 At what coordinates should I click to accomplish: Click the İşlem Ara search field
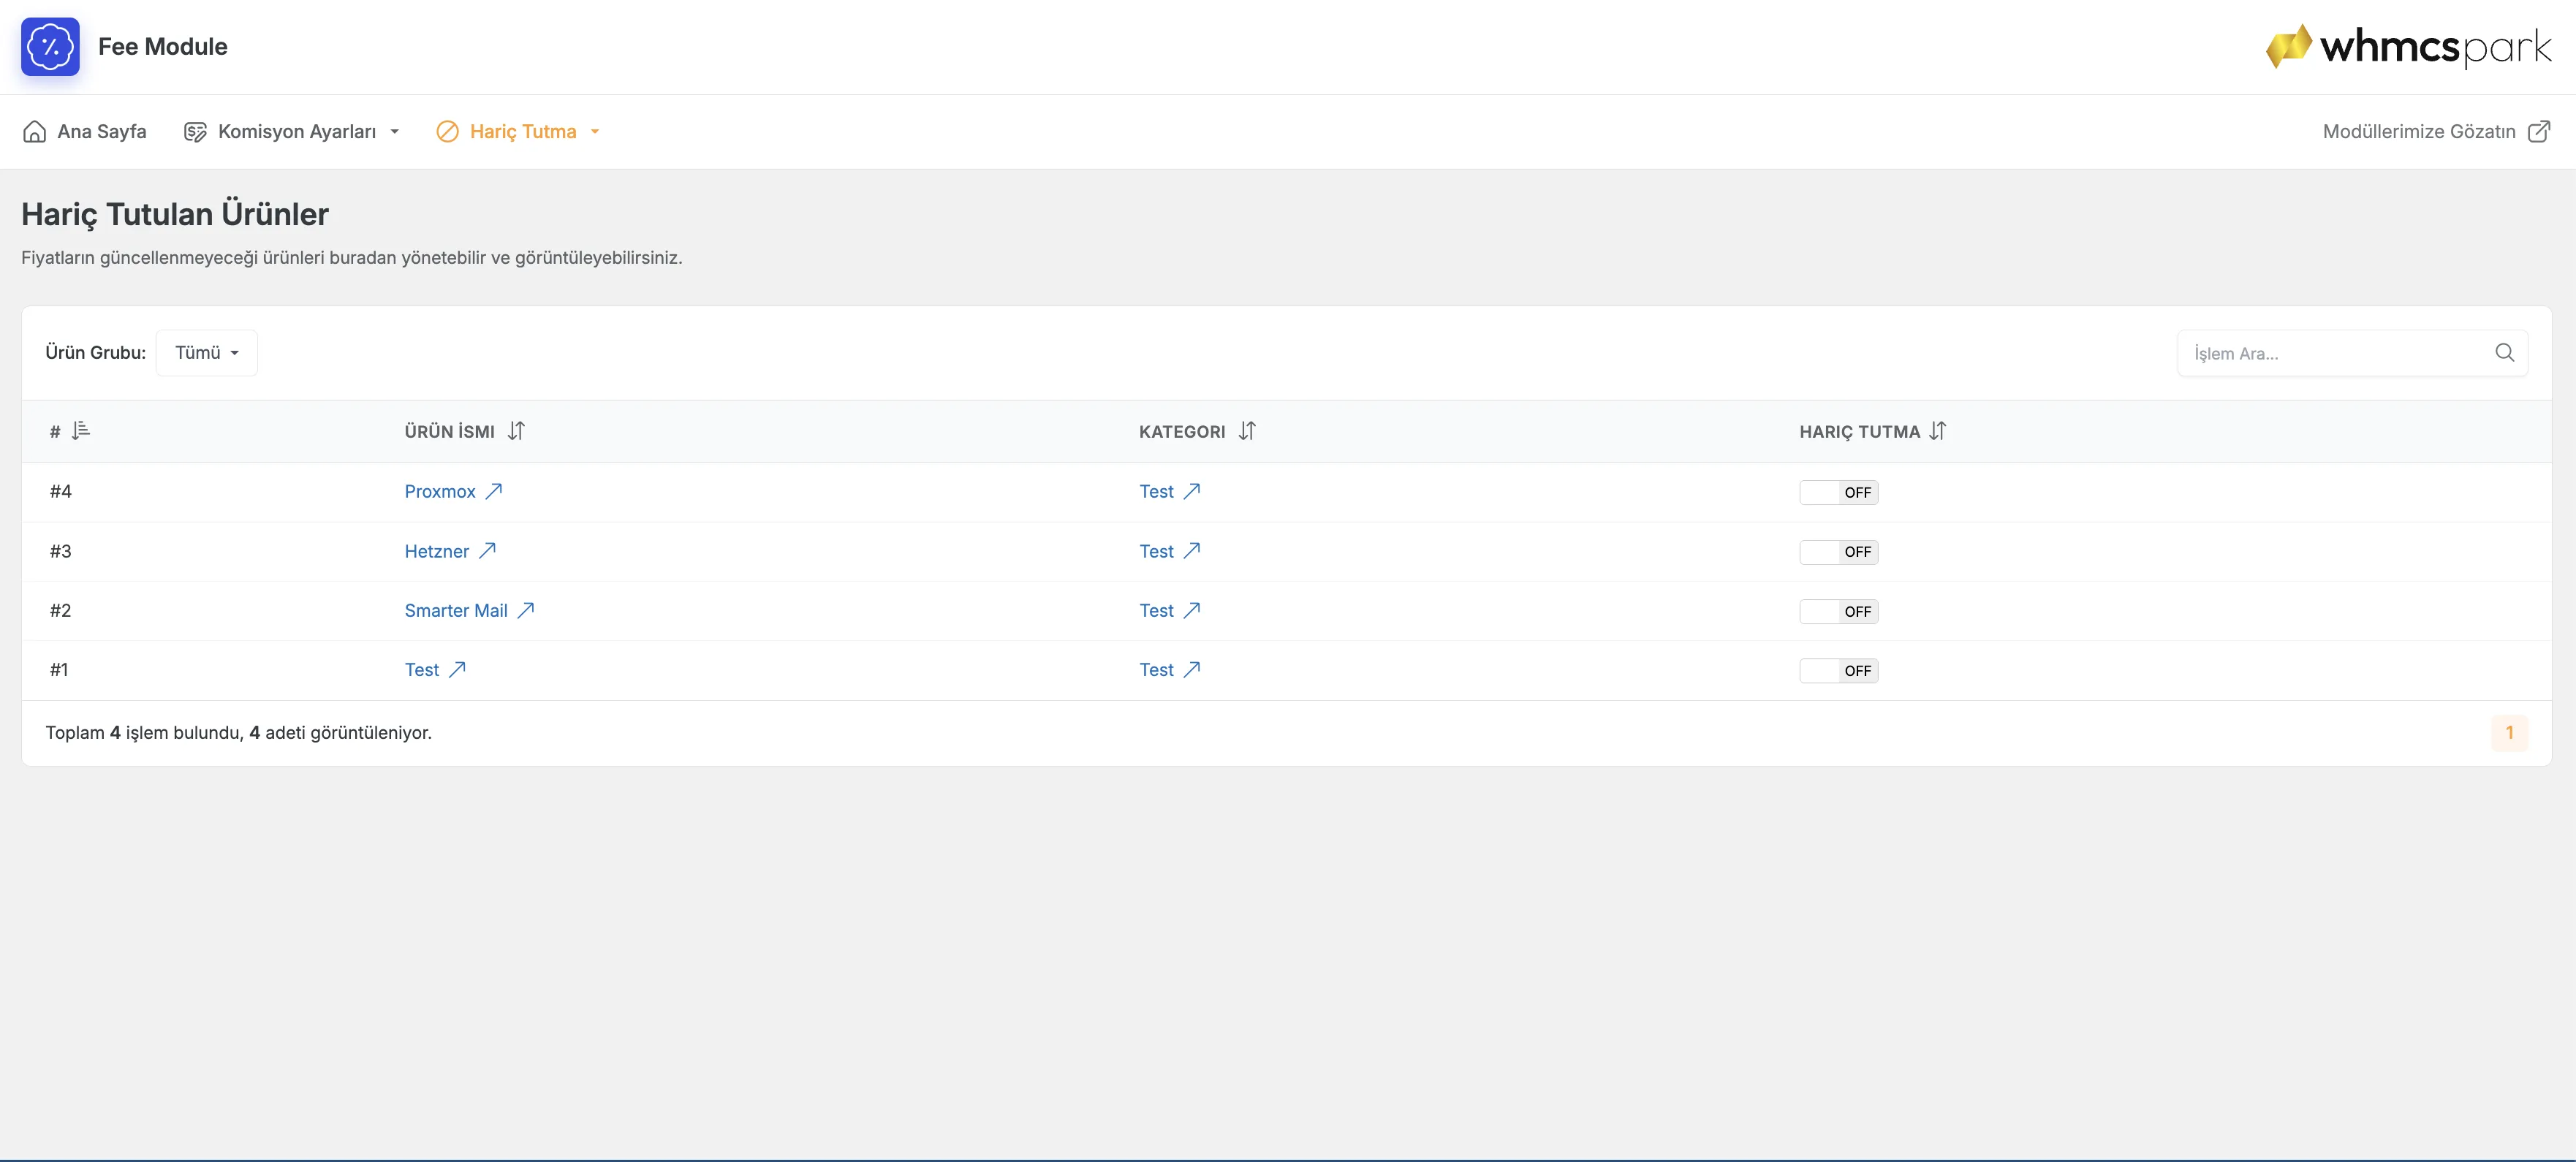pos(2352,353)
